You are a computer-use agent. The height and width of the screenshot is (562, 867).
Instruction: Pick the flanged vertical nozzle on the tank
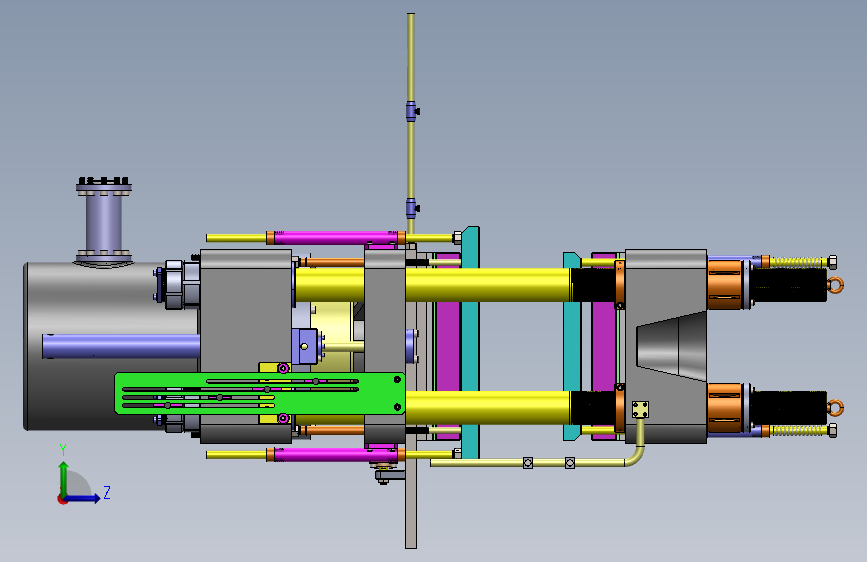click(x=104, y=222)
